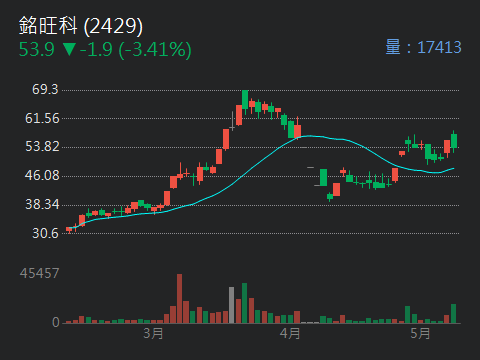Screen dimensions: 480x360
Task: Click the 38.34 price axis label
Action: click(42, 204)
